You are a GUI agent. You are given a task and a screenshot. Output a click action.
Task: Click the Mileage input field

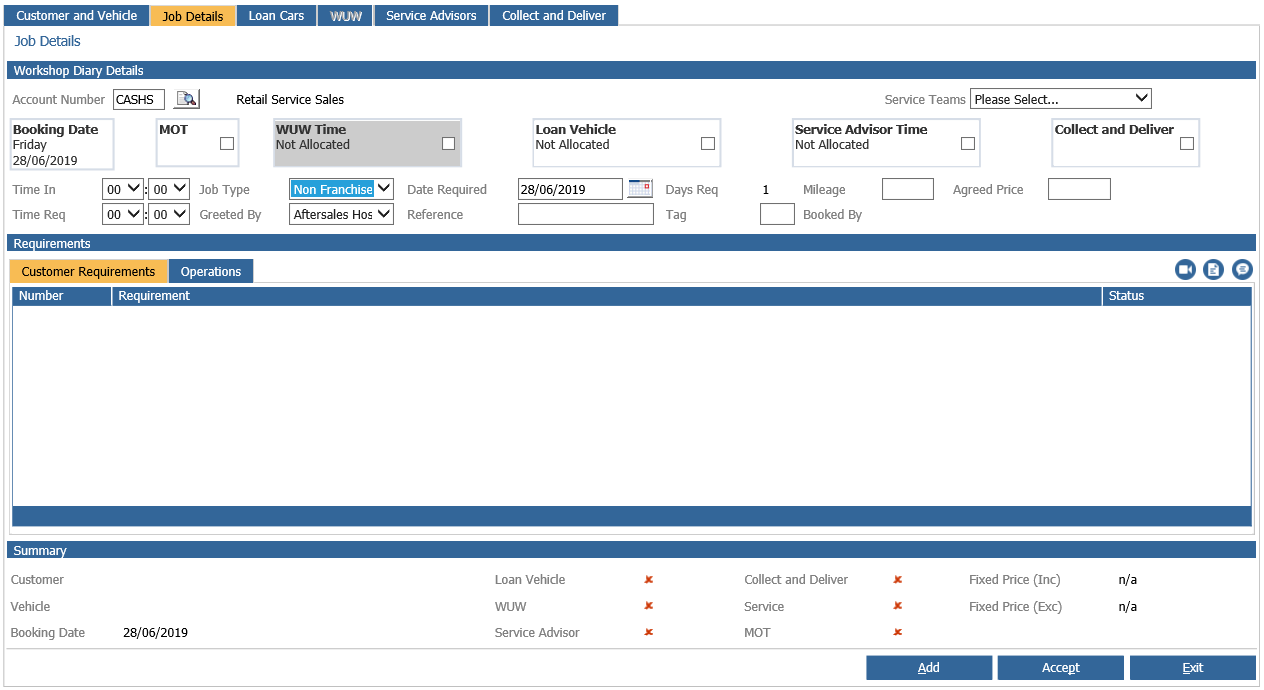[908, 189]
